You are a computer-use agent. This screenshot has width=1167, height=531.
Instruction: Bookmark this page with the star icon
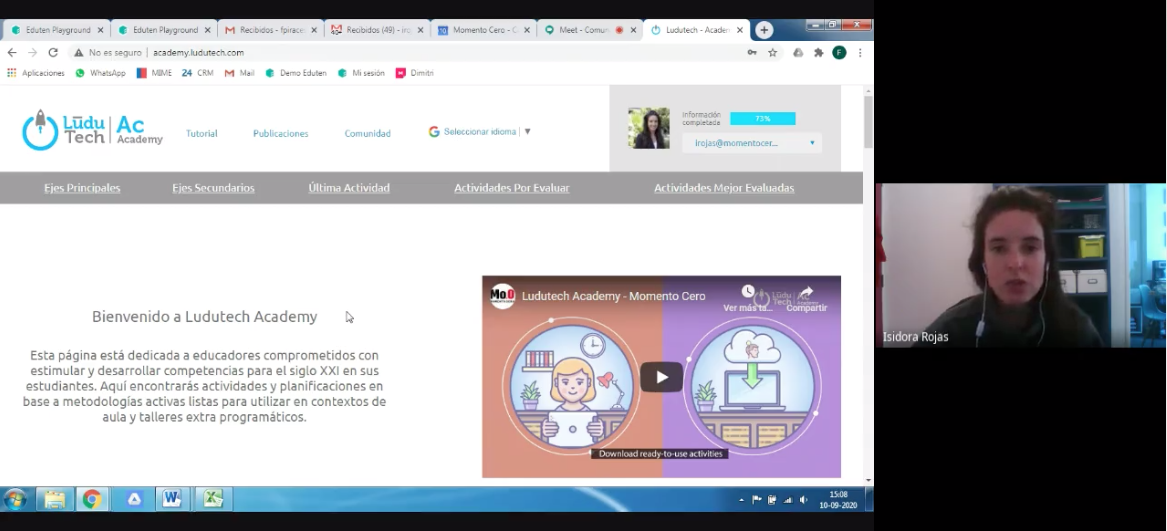click(x=773, y=52)
